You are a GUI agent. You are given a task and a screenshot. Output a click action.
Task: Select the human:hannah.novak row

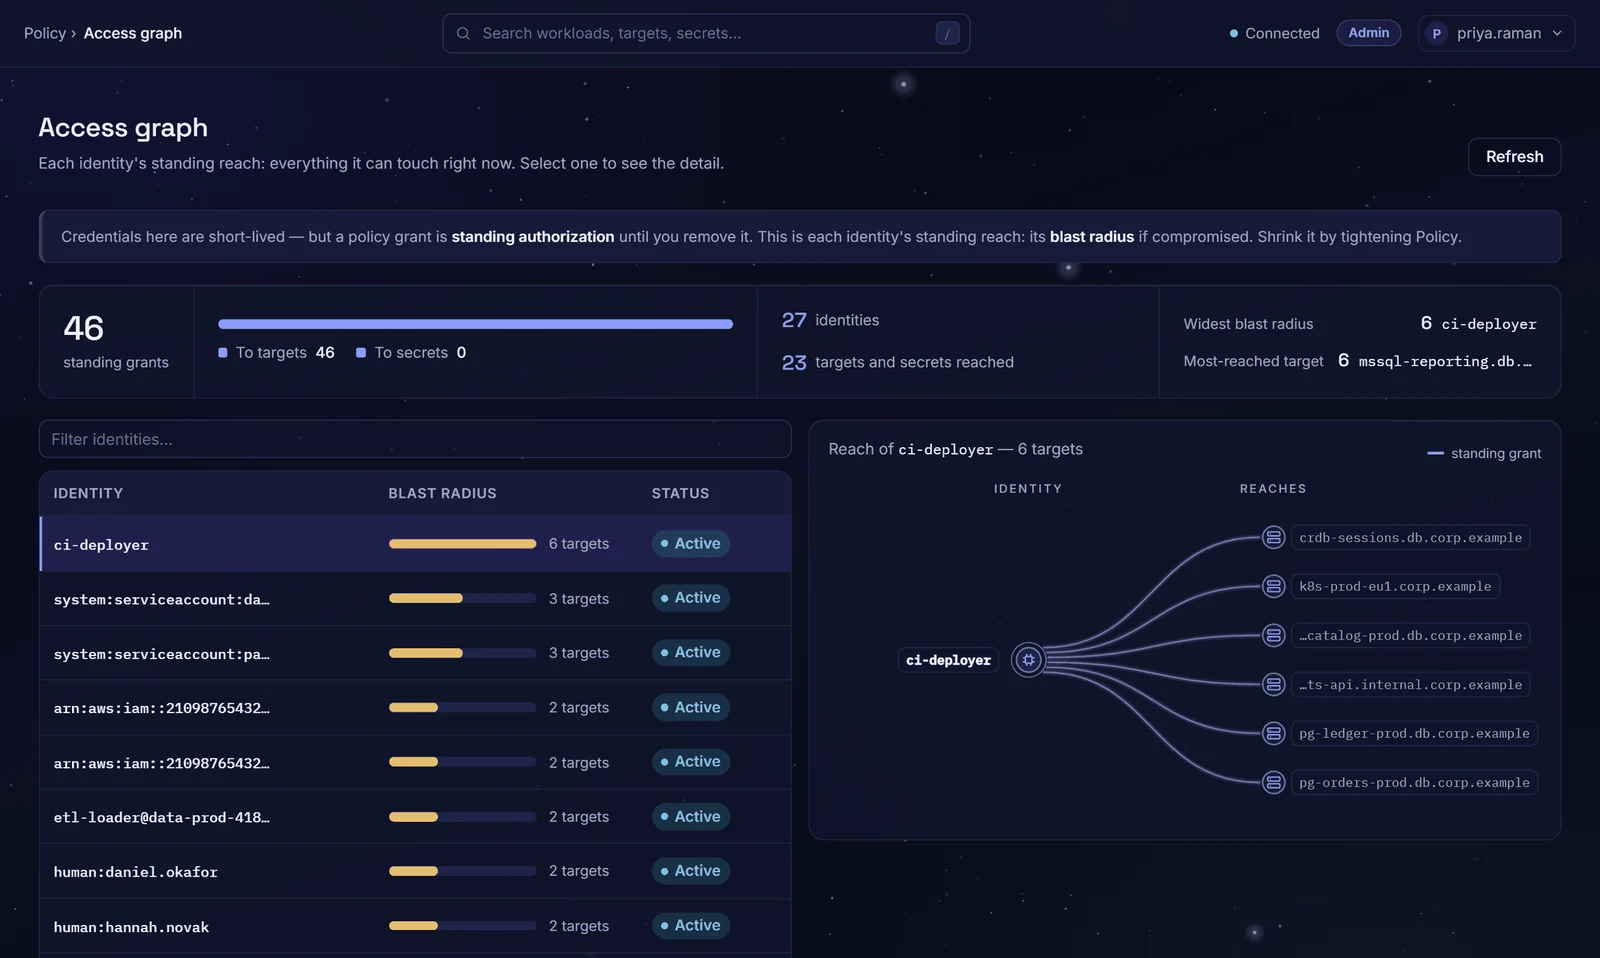[415, 926]
